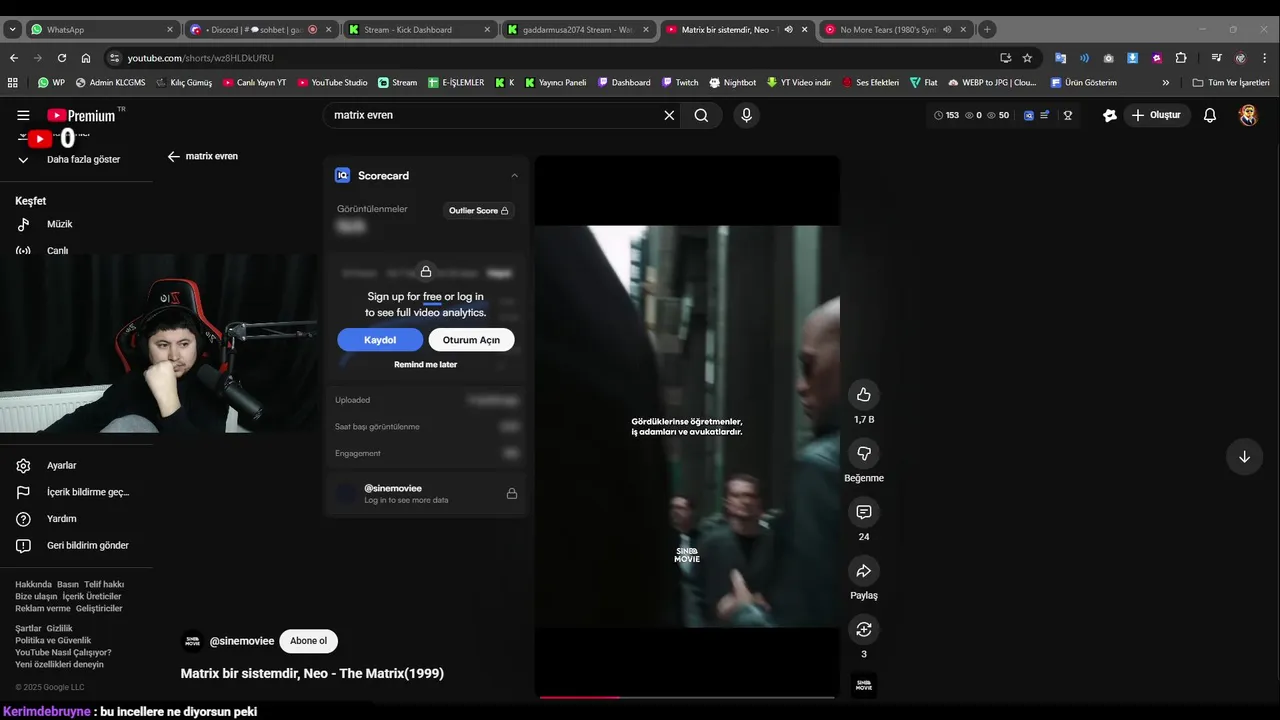Viewport: 1280px width, 720px height.
Task: Click the Google Translate extension icon
Action: (1061, 58)
